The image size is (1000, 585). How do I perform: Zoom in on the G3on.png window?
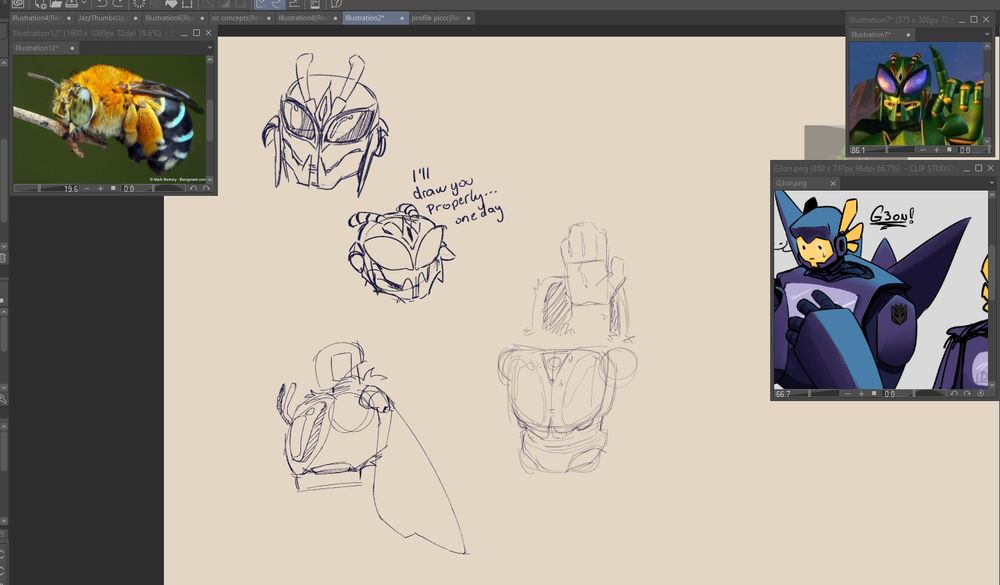861,394
